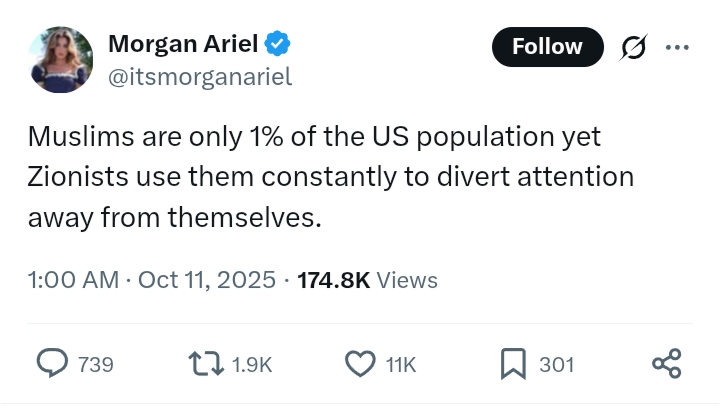Open the share icon

click(667, 364)
